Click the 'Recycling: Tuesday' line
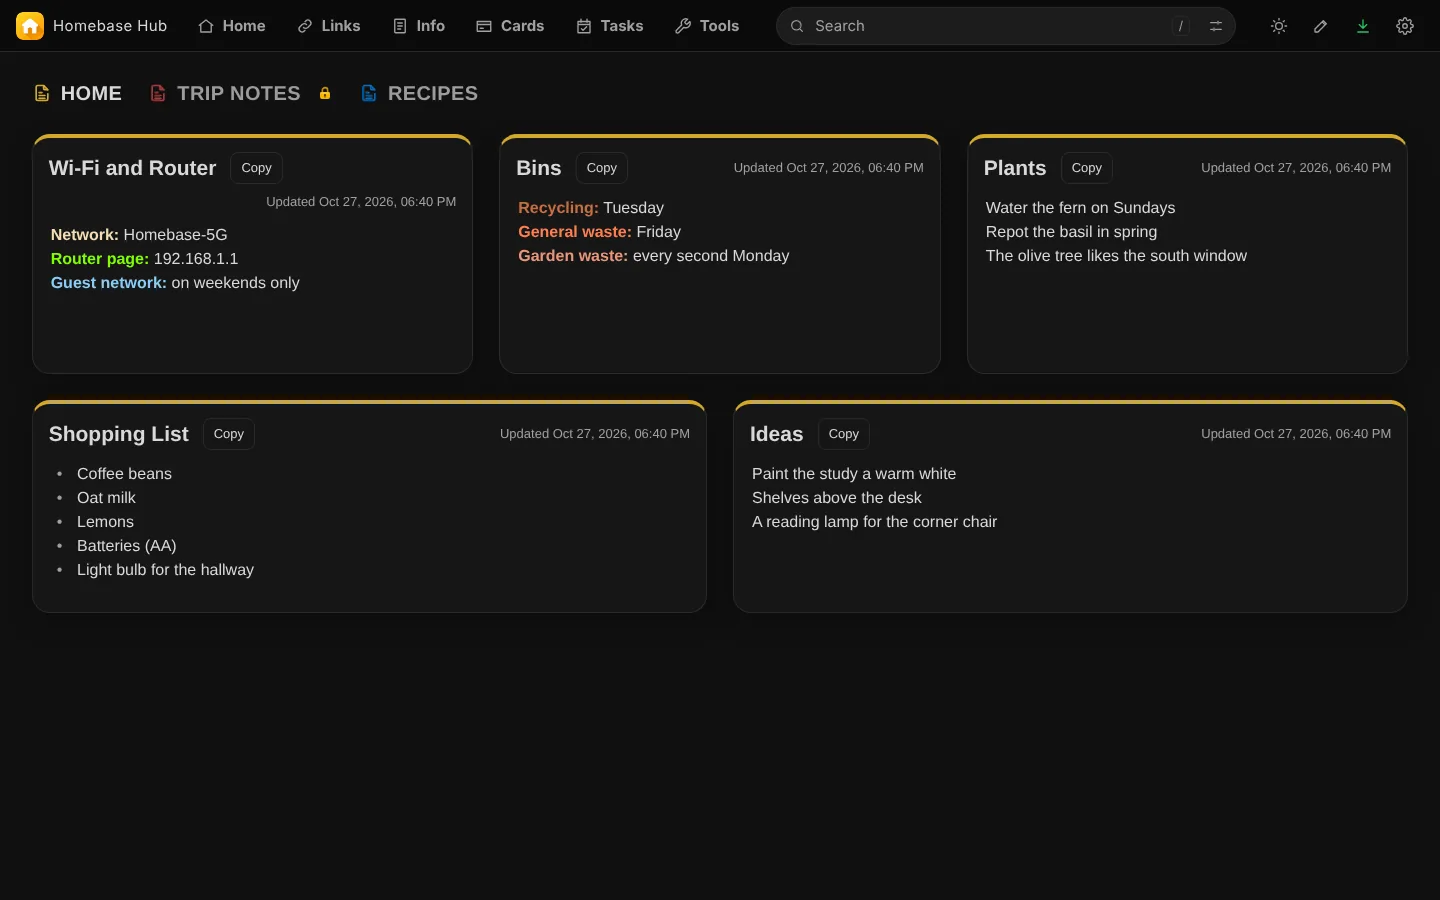The height and width of the screenshot is (900, 1440). pos(591,208)
